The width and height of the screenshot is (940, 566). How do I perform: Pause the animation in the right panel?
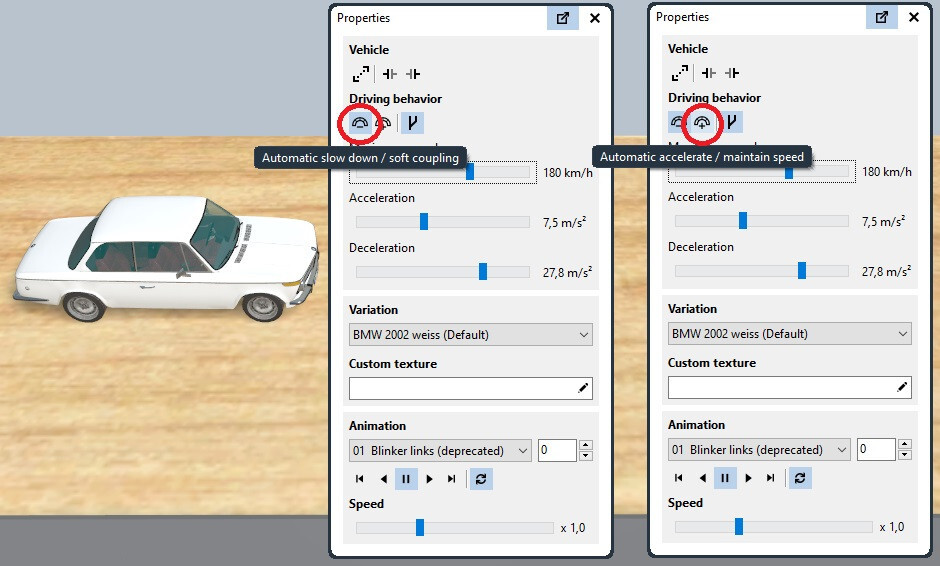pyautogui.click(x=725, y=477)
